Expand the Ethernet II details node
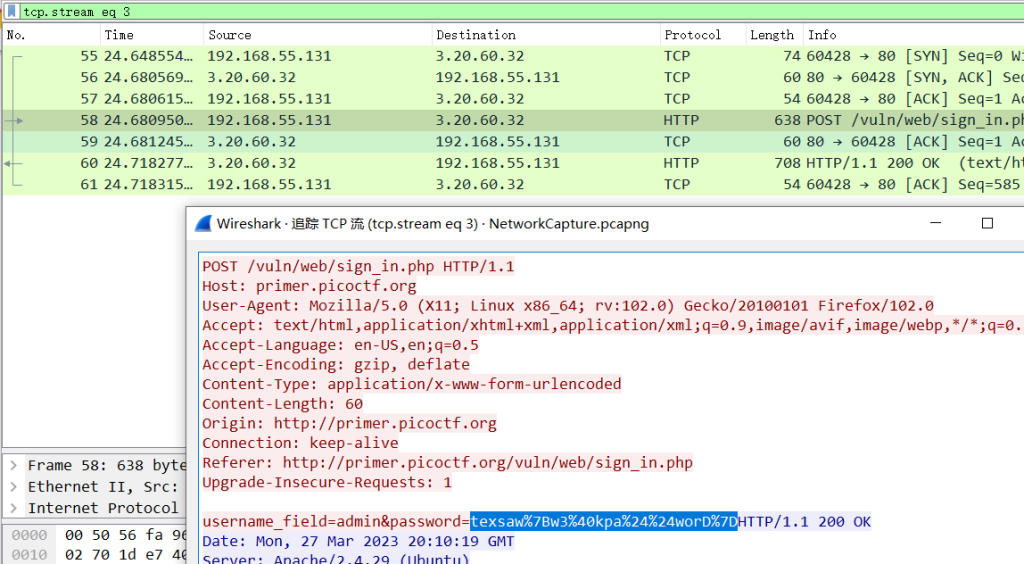The width and height of the screenshot is (1024, 564). [x=13, y=487]
